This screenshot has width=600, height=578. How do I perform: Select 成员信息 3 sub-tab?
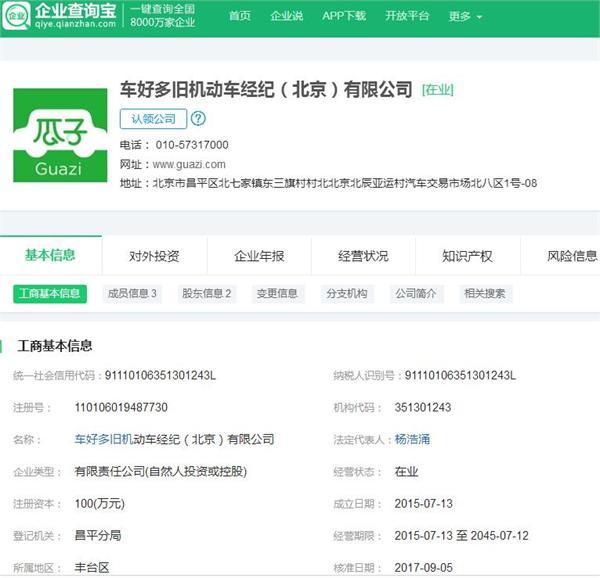pos(132,294)
